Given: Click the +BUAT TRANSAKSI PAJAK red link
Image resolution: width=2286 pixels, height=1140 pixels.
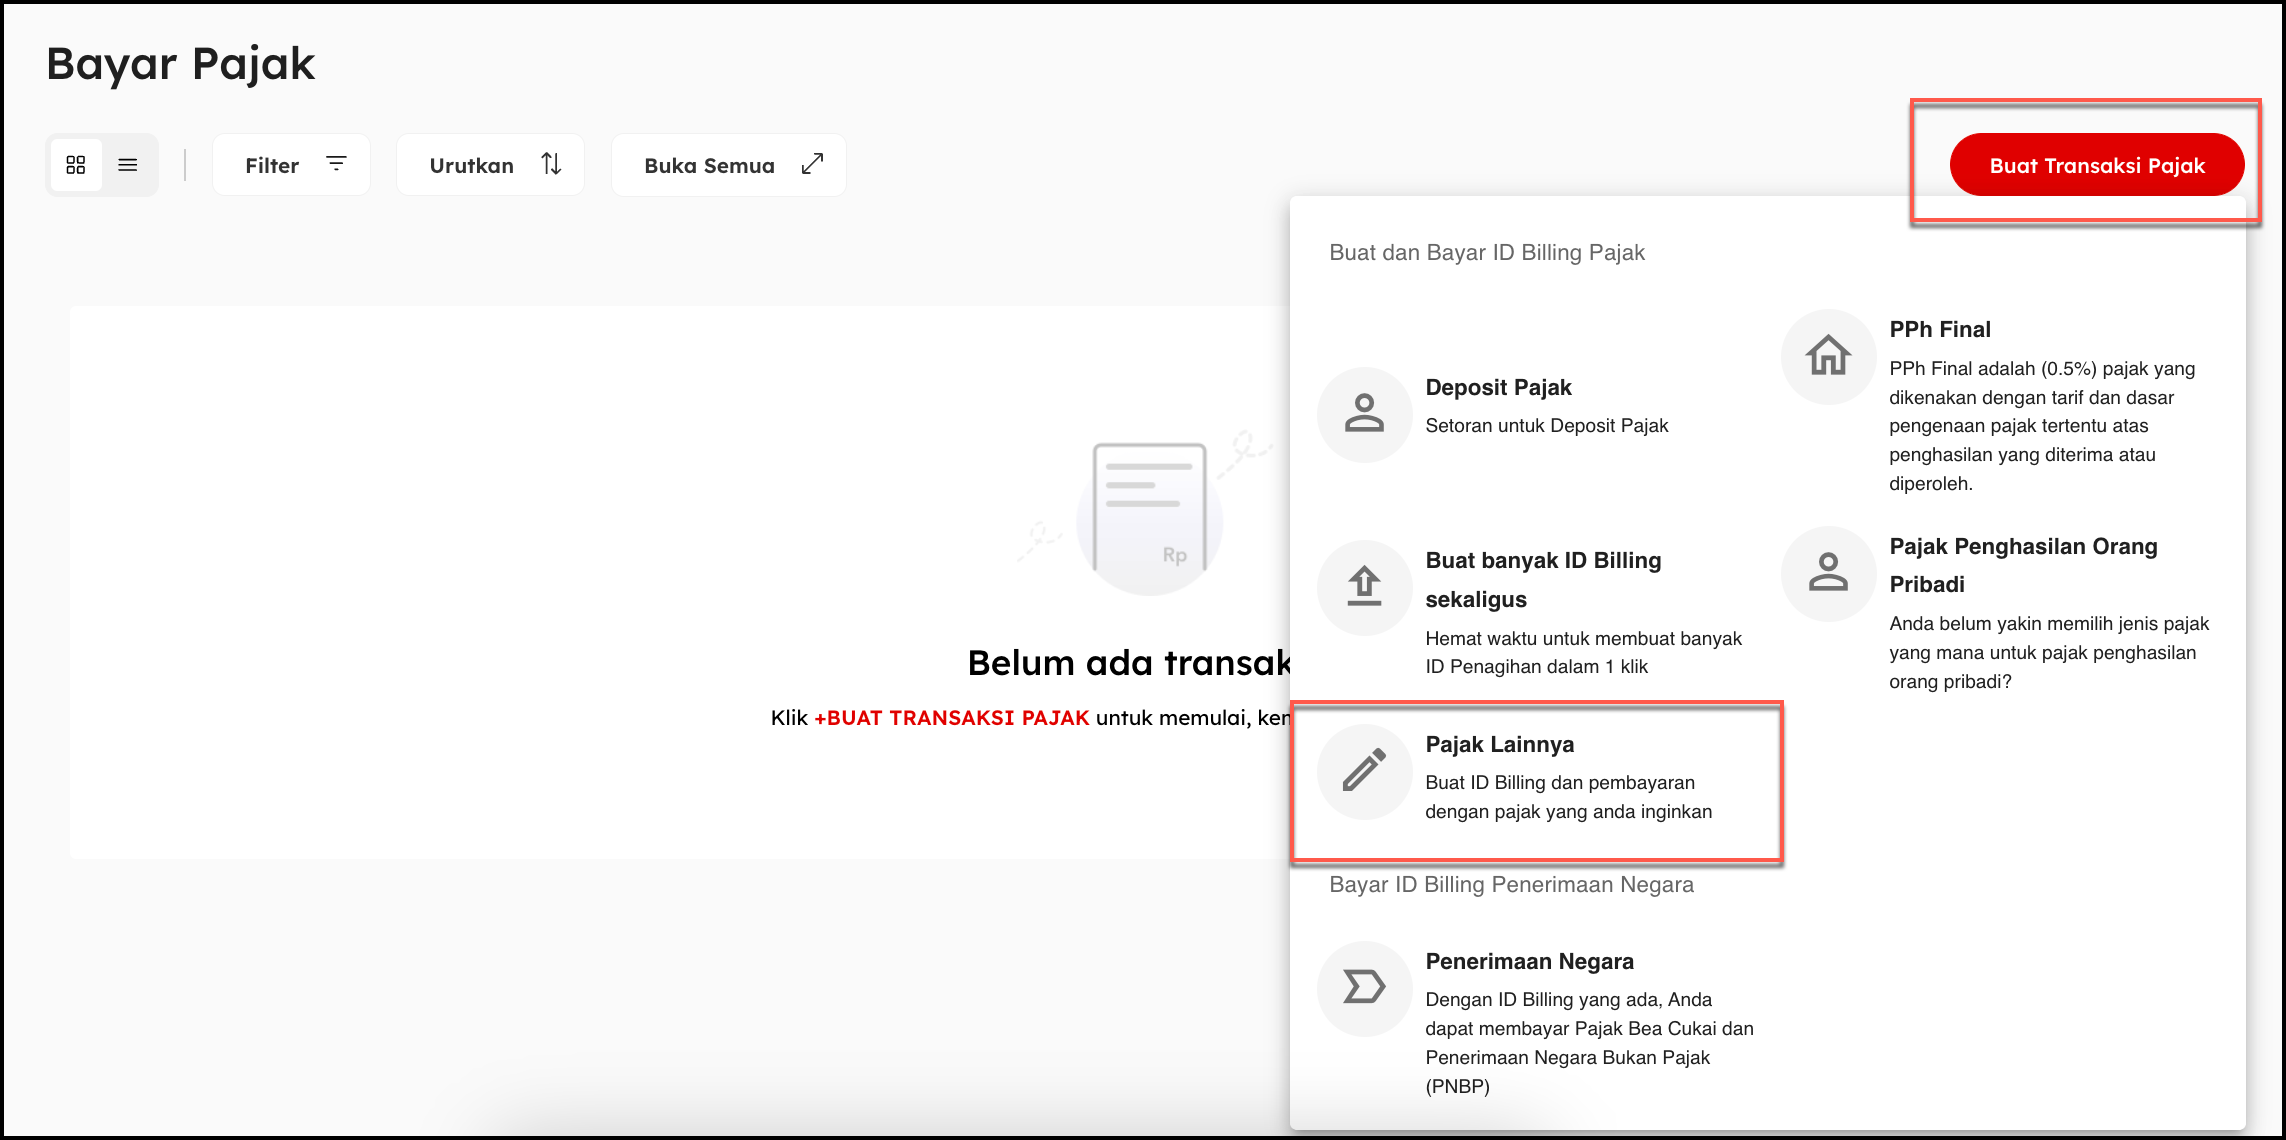Looking at the screenshot, I should pos(951,718).
